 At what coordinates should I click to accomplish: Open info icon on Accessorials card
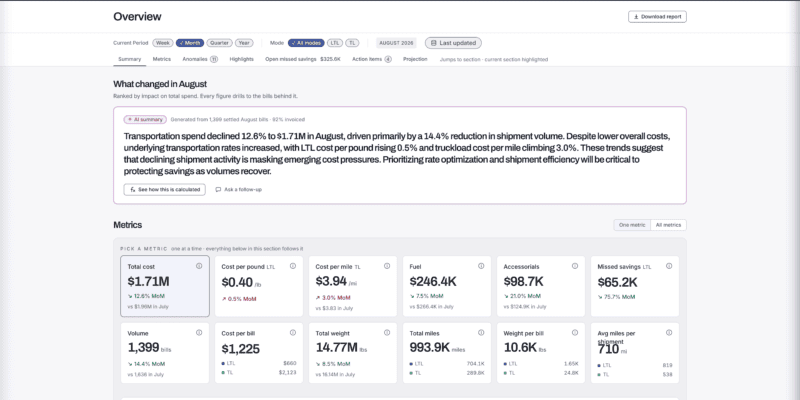point(574,266)
